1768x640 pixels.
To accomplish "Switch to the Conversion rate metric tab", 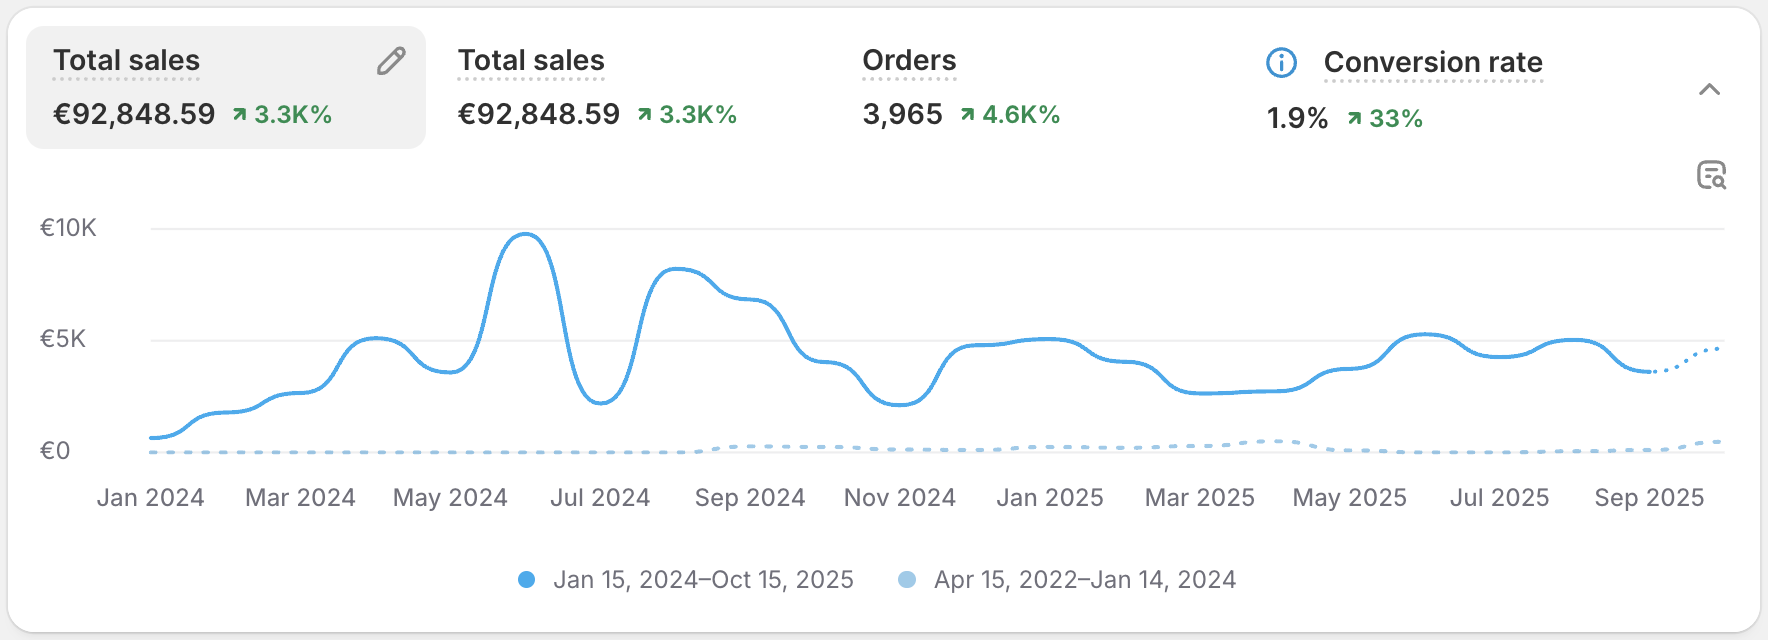I will [1432, 88].
